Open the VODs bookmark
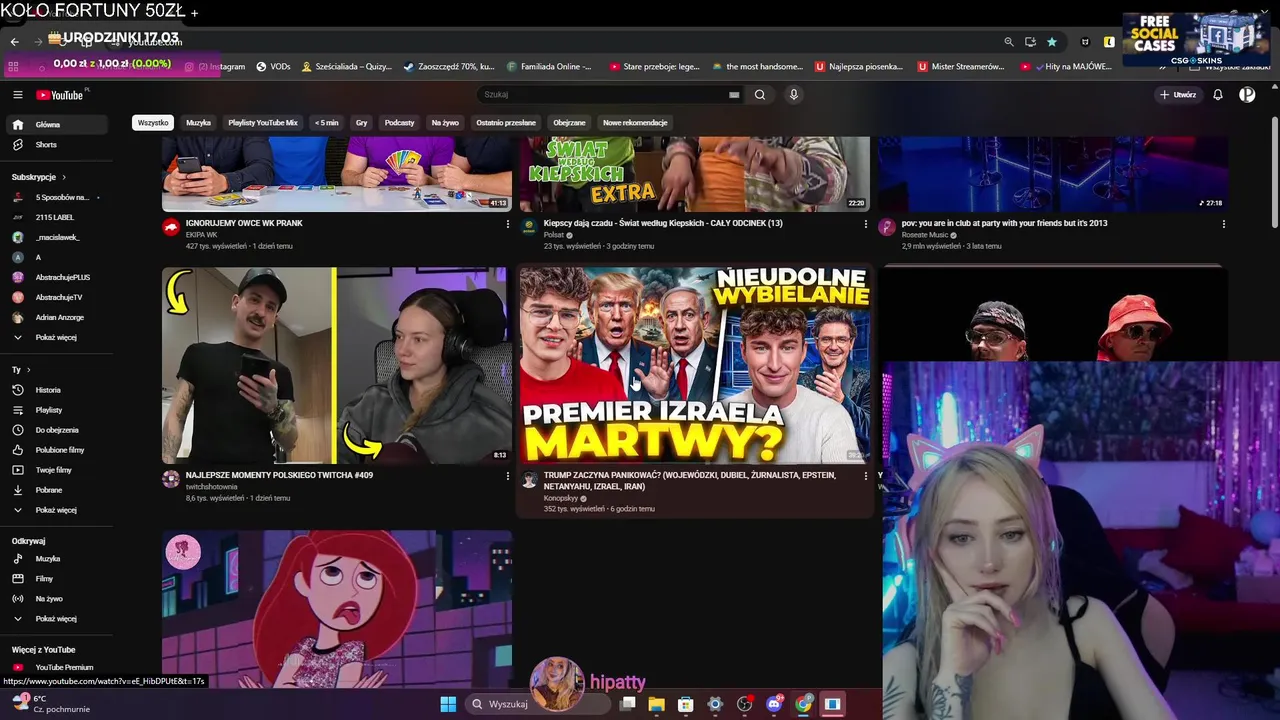The height and width of the screenshot is (720, 1280). pyautogui.click(x=273, y=66)
